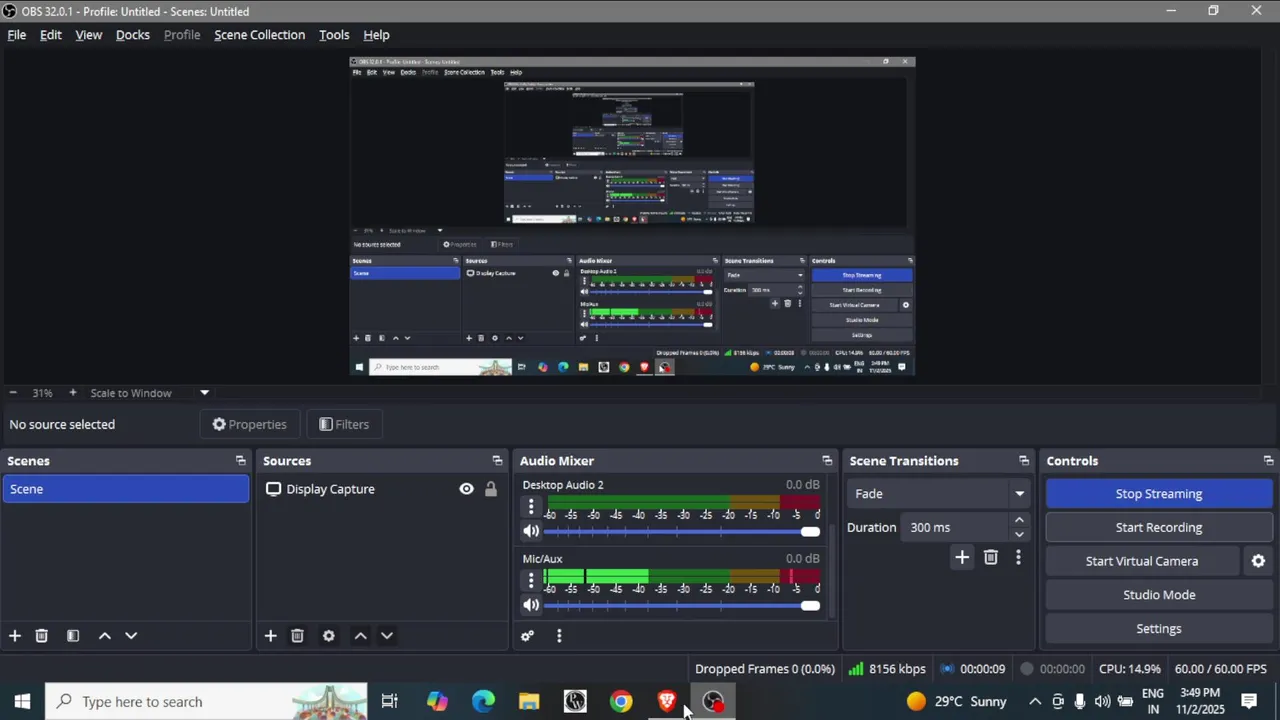Toggle Display Capture lock

pos(491,489)
